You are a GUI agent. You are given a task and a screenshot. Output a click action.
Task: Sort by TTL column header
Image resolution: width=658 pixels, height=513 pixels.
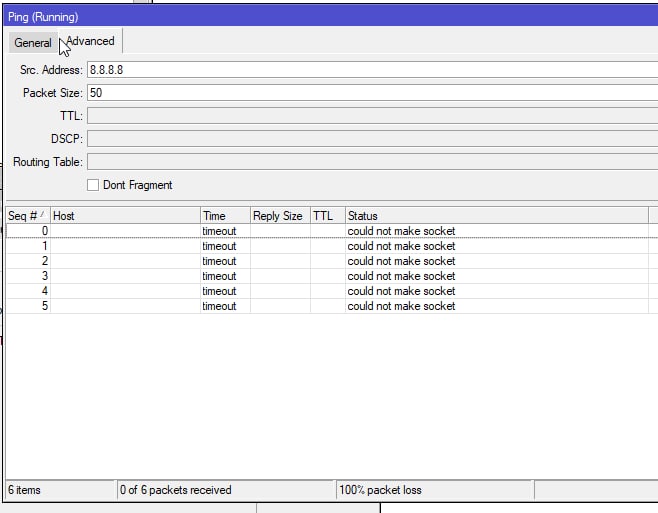click(x=328, y=216)
